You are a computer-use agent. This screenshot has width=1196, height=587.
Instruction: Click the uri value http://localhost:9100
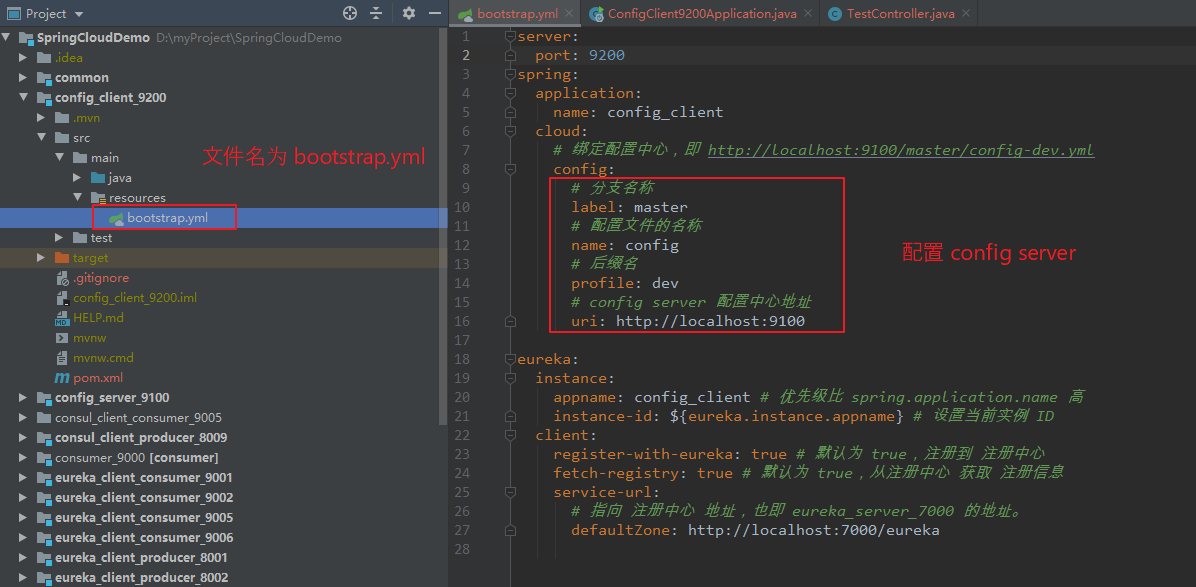coord(710,321)
